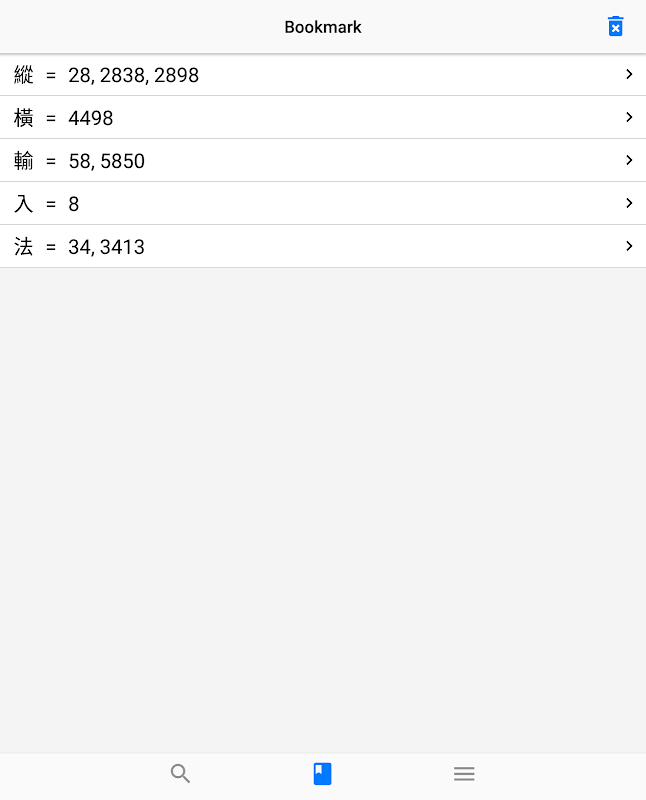The image size is (646, 800).
Task: Click the 縦 kanji character
Action: click(23, 74)
